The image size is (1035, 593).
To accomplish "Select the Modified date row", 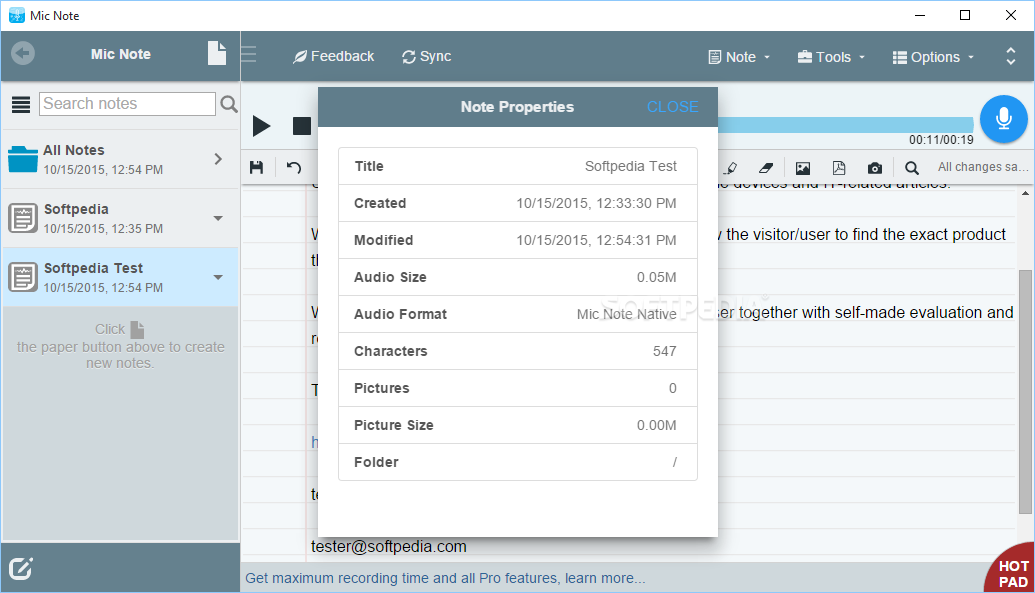I will [x=518, y=240].
